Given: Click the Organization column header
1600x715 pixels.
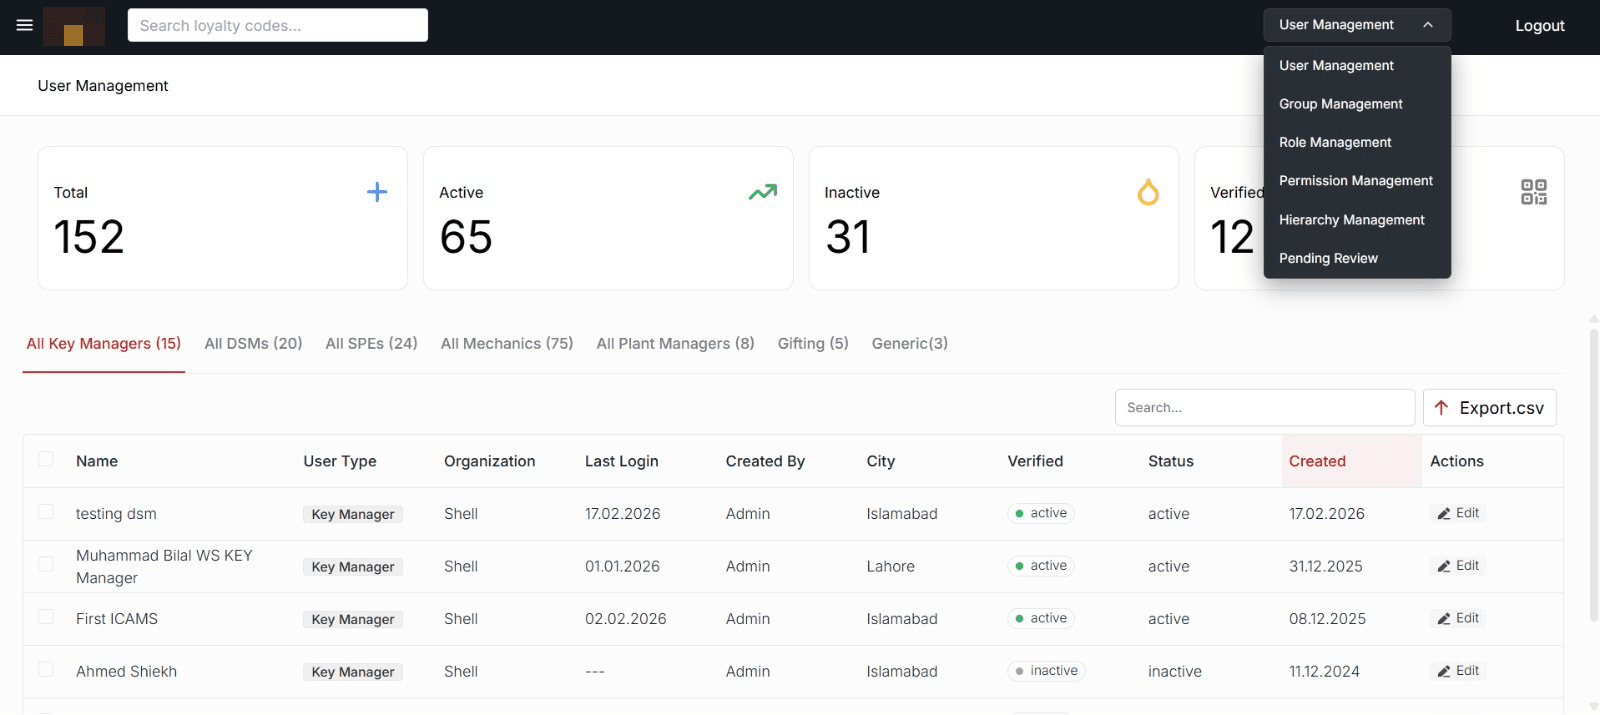Looking at the screenshot, I should click(490, 461).
